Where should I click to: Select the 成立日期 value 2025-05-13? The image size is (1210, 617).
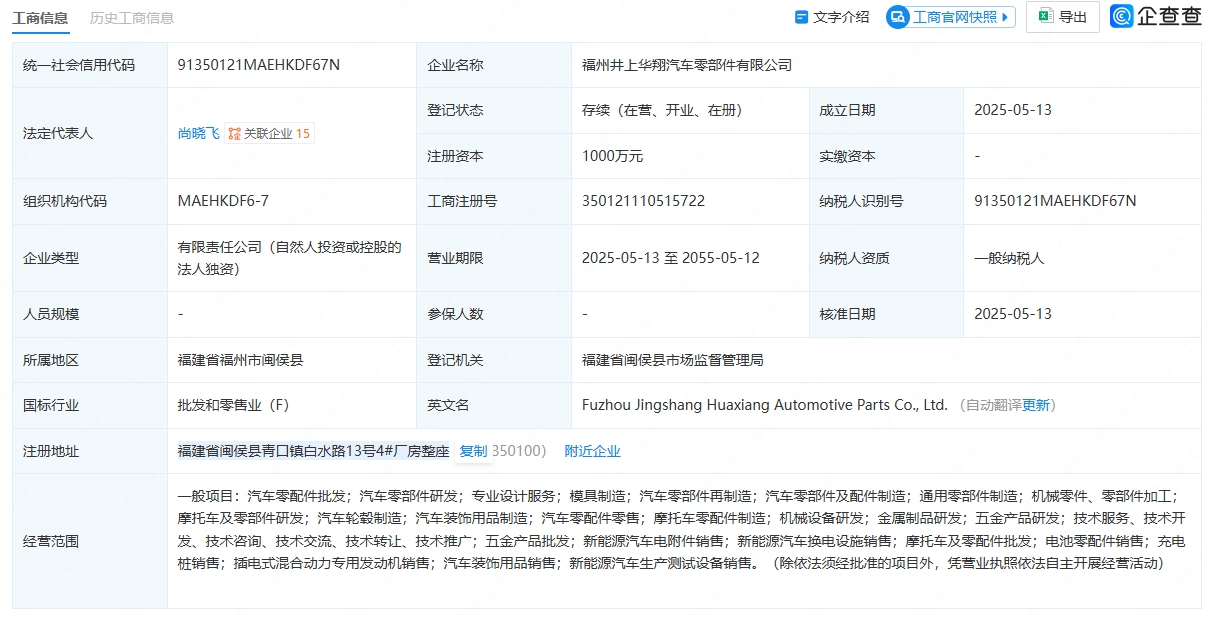point(1013,110)
